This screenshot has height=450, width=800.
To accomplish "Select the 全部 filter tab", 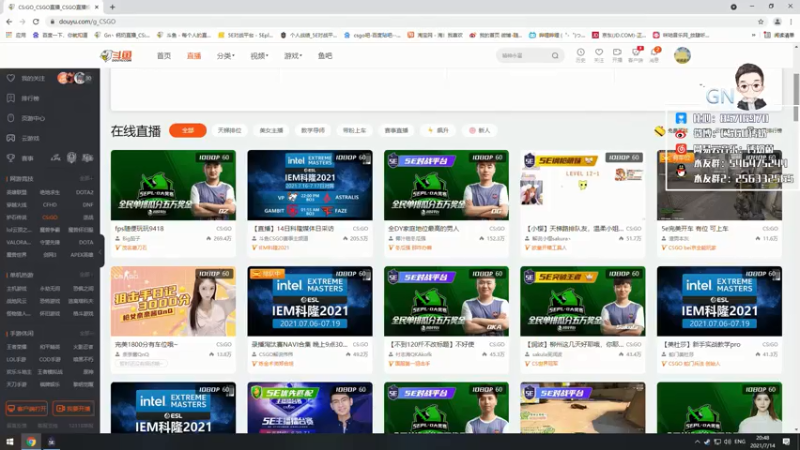I will click(188, 131).
